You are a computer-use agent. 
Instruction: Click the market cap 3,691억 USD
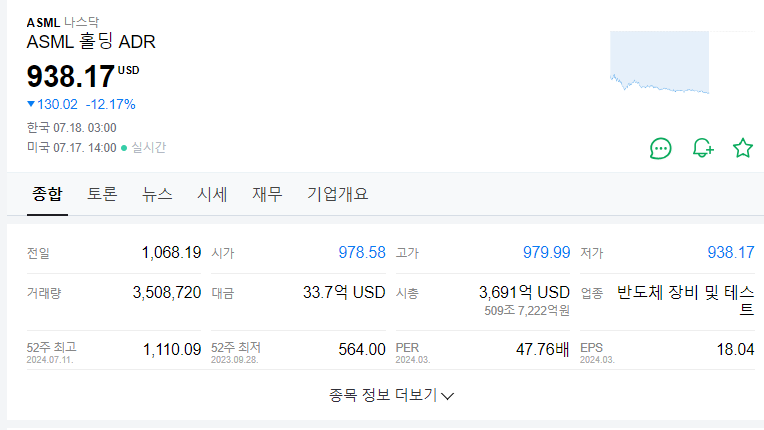coord(524,292)
